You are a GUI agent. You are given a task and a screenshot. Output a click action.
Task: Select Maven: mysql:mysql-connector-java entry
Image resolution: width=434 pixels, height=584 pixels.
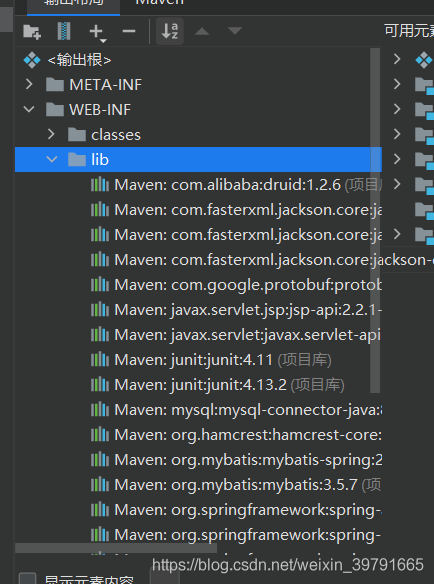[248, 410]
